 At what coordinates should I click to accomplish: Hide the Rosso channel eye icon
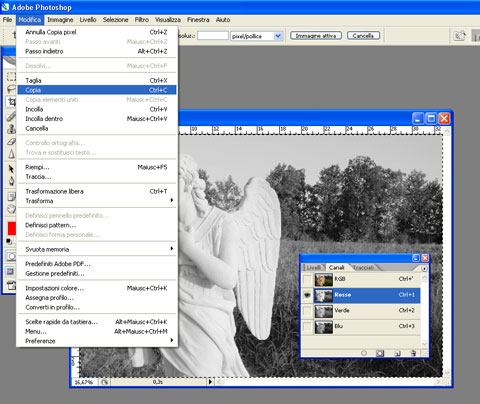click(307, 295)
